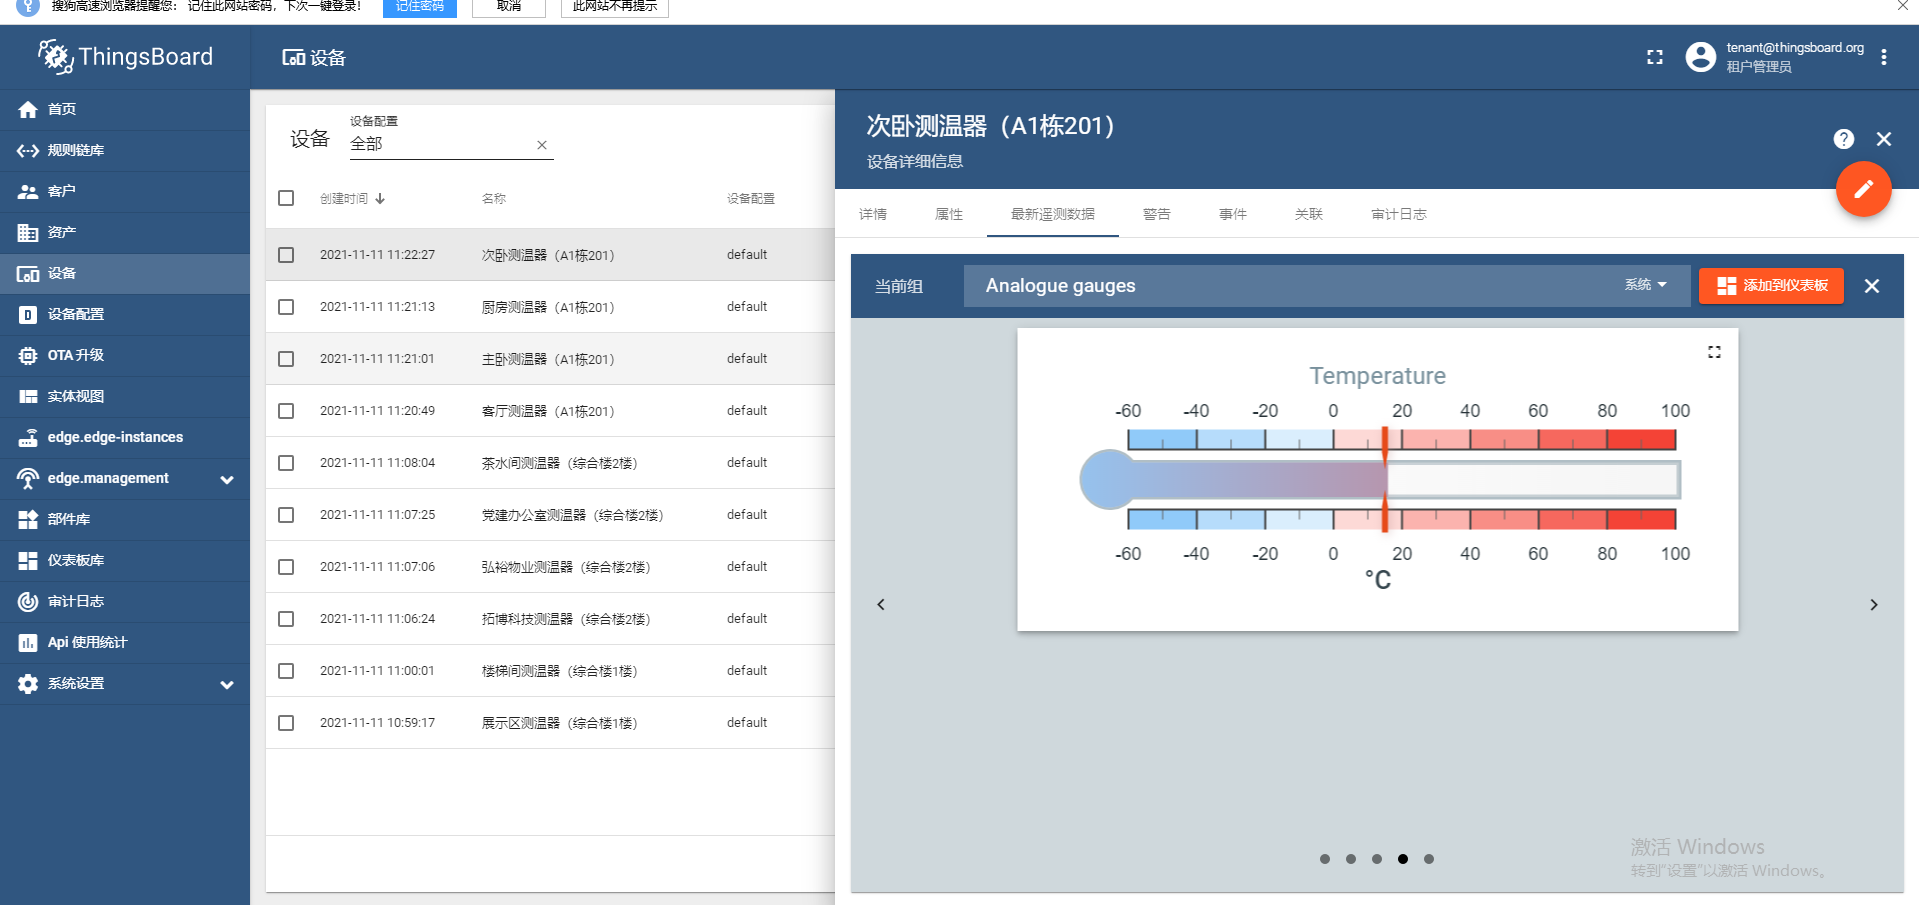Click 取消 in browser password prompt
This screenshot has height=905, width=1919.
pos(509,7)
